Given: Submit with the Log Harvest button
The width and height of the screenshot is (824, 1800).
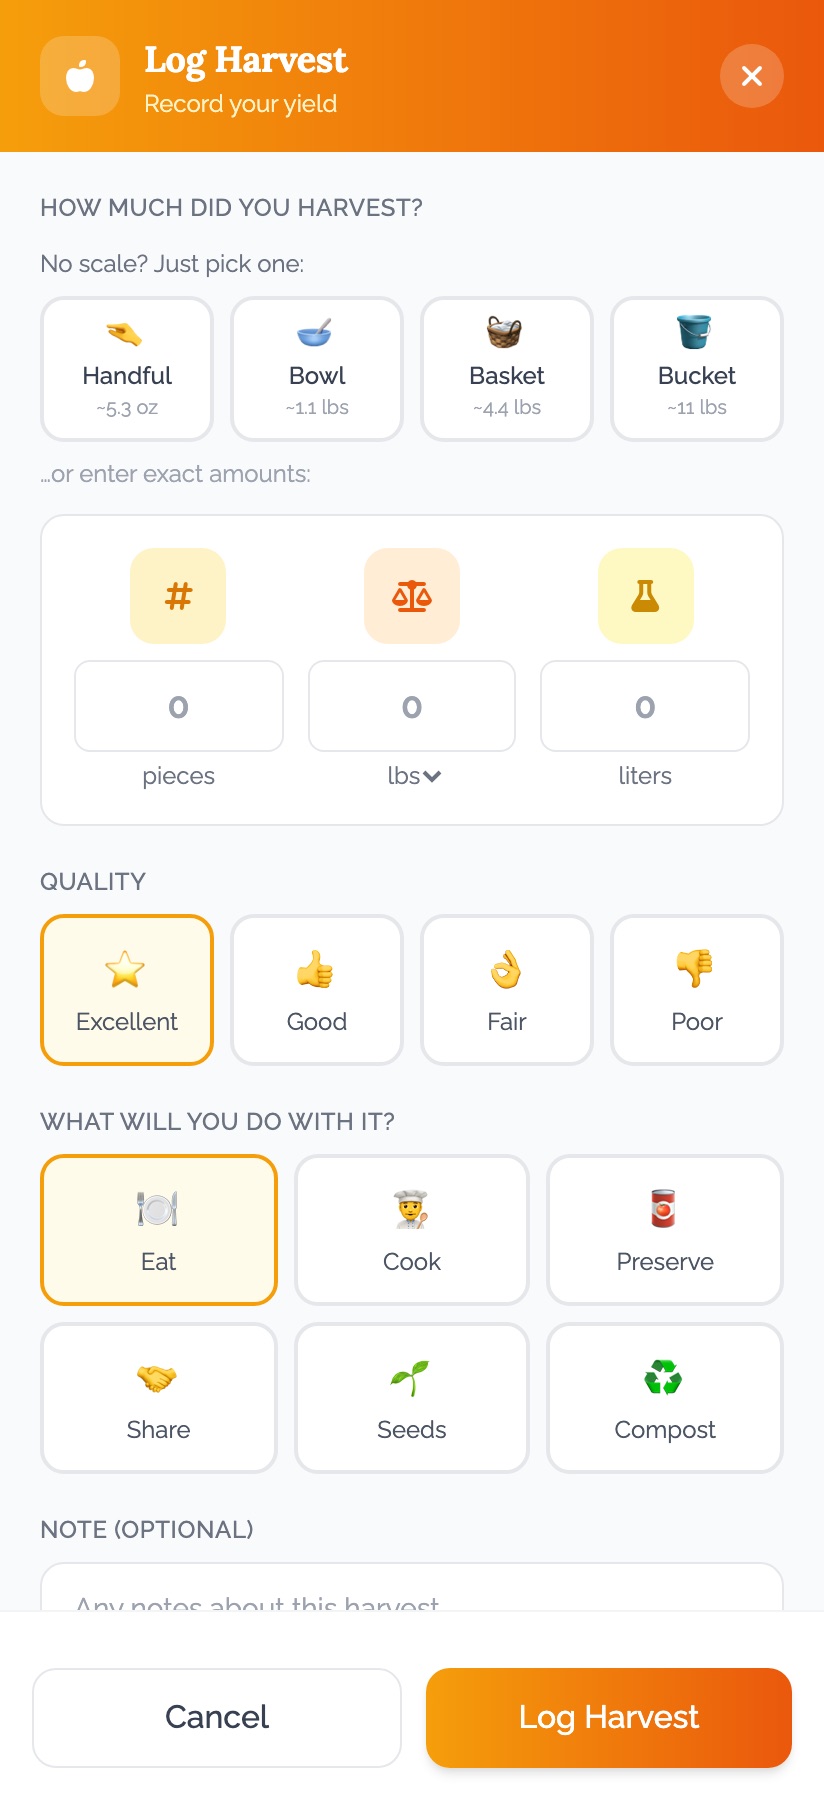Looking at the screenshot, I should (609, 1718).
